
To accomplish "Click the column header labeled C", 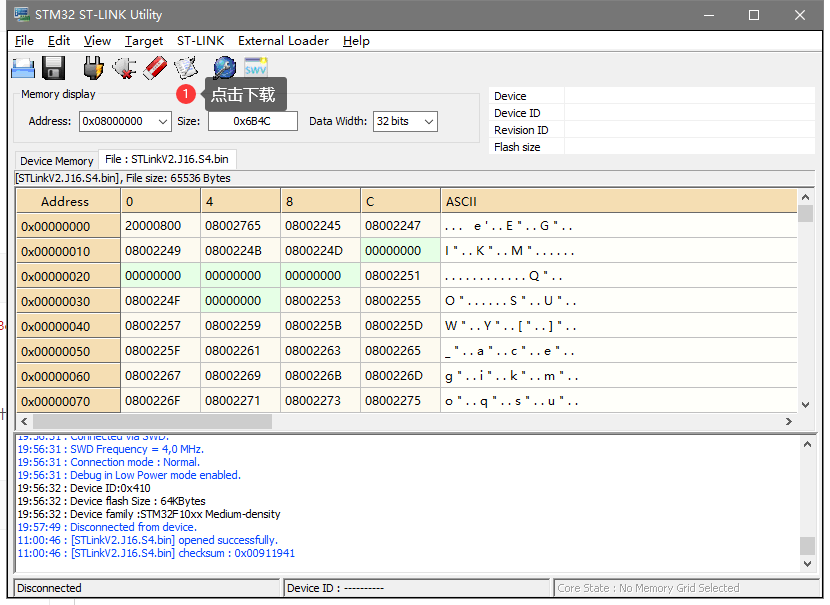I will coord(400,201).
